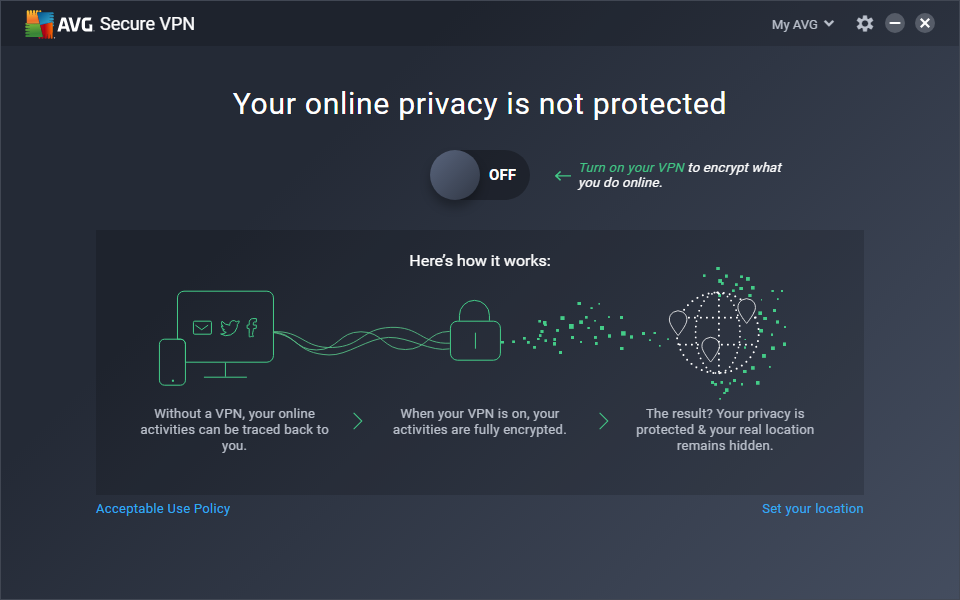This screenshot has width=960, height=600.
Task: Click the Set your location link
Action: (x=812, y=508)
